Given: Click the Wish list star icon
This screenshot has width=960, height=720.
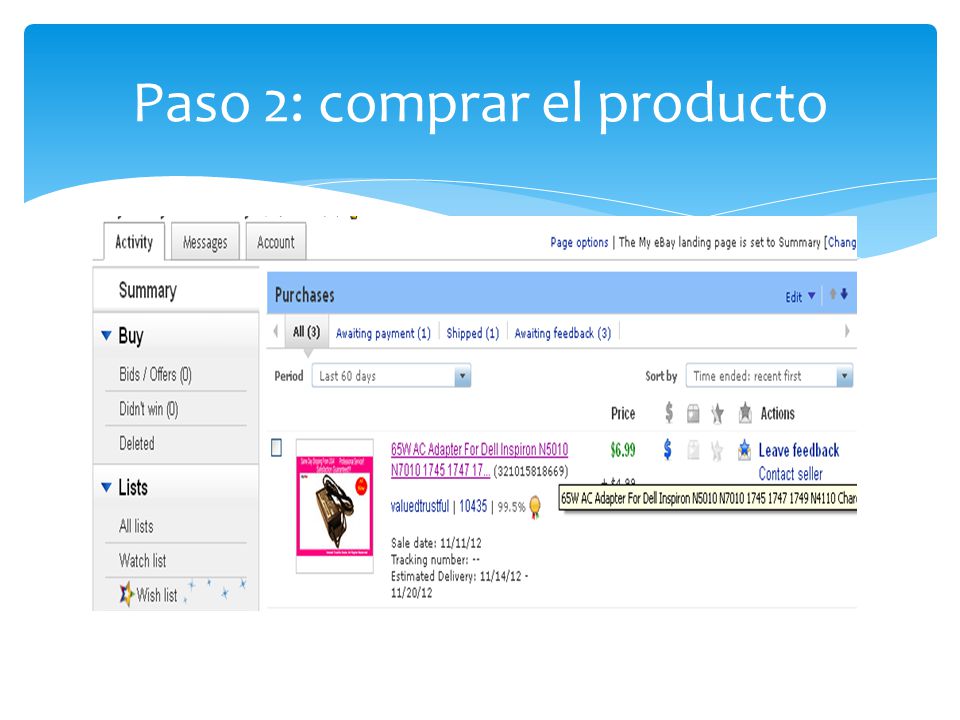Looking at the screenshot, I should [126, 594].
